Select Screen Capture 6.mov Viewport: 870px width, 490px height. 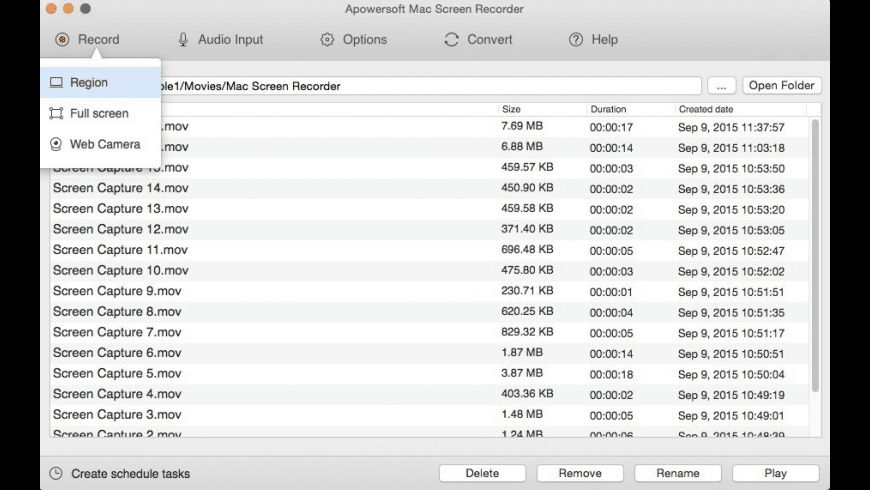[x=117, y=352]
